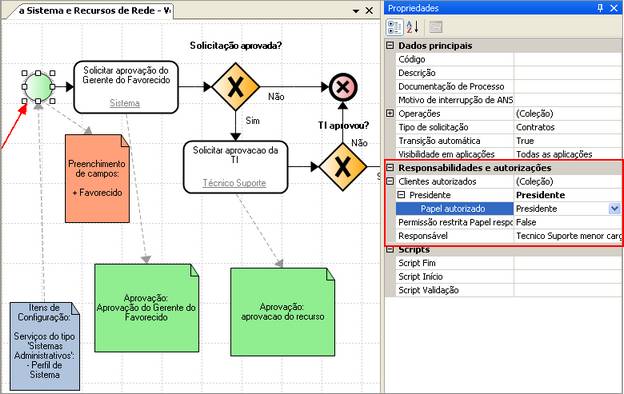This screenshot has height=394, width=624.
Task: Click 'Motivo de interrupção de ANS' value field
Action: 568,100
